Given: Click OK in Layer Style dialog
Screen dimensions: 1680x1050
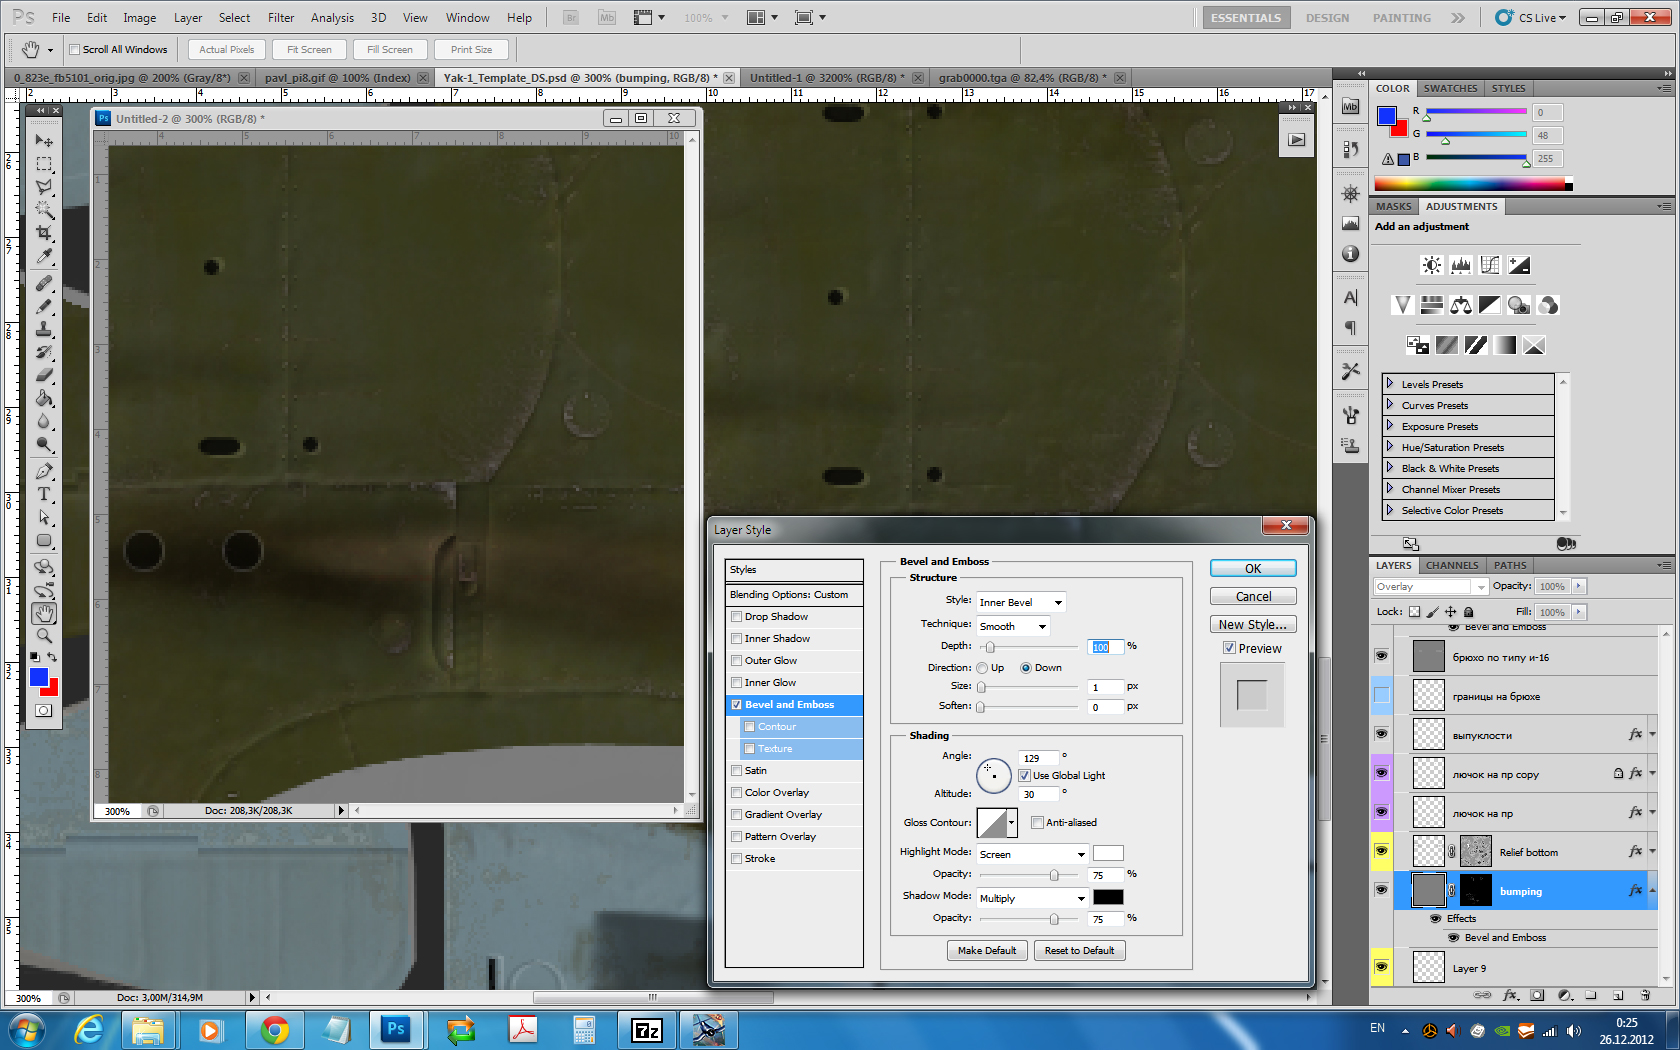Looking at the screenshot, I should pos(1252,568).
